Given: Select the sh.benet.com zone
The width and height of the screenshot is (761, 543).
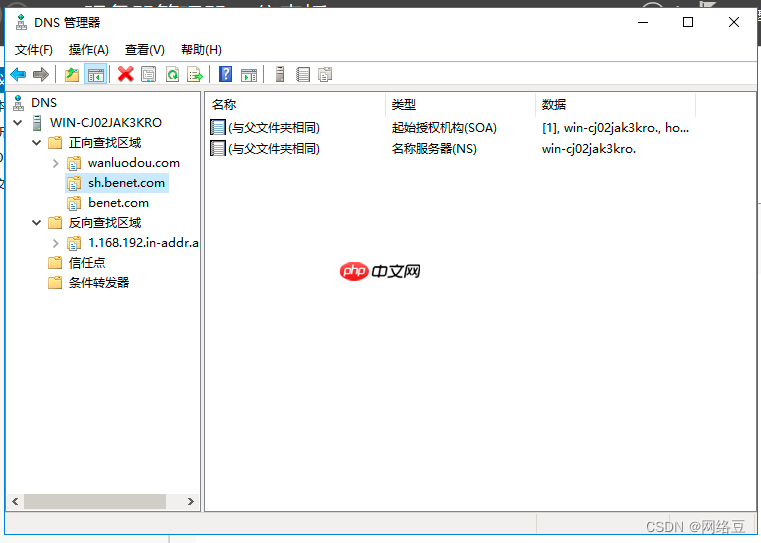Looking at the screenshot, I should pyautogui.click(x=126, y=183).
